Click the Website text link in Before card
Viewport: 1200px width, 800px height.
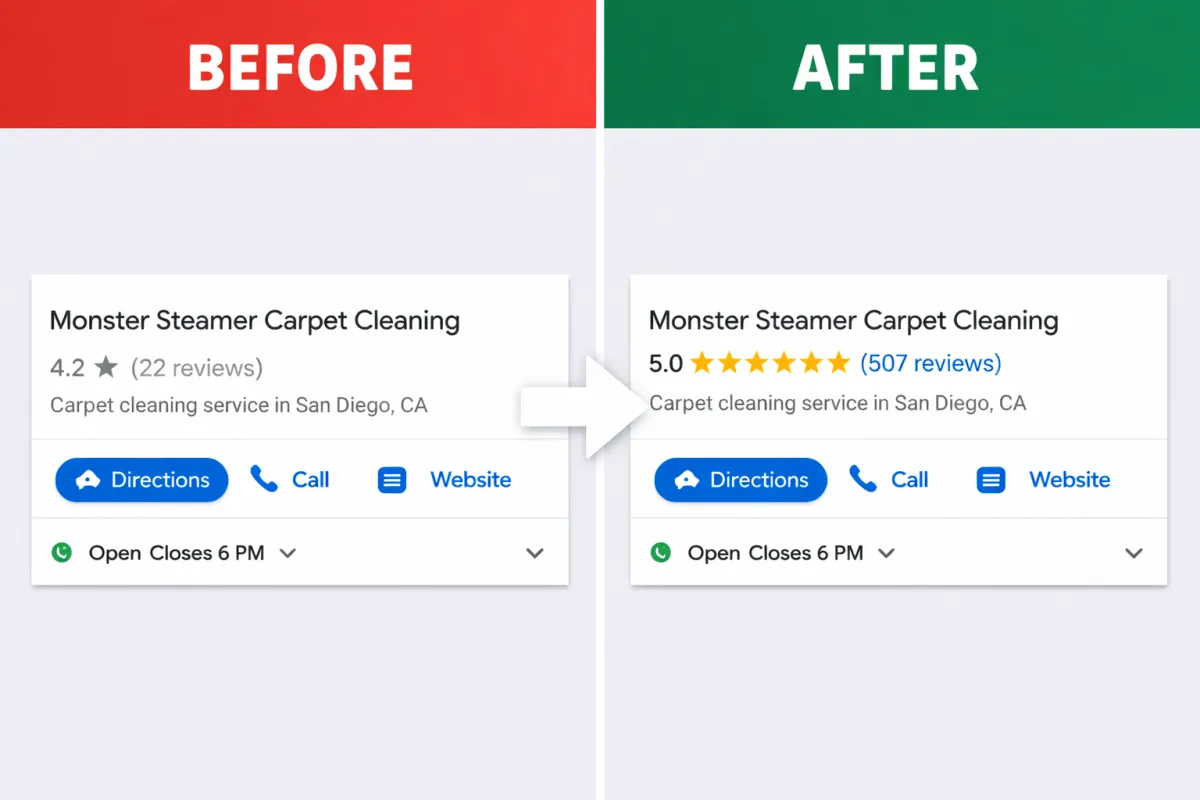click(x=471, y=480)
